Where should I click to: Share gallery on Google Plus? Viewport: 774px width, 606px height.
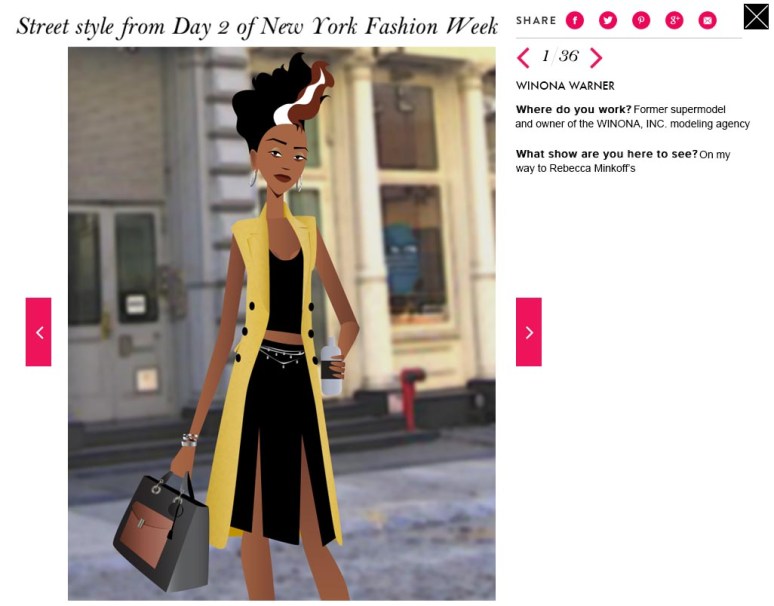point(674,20)
